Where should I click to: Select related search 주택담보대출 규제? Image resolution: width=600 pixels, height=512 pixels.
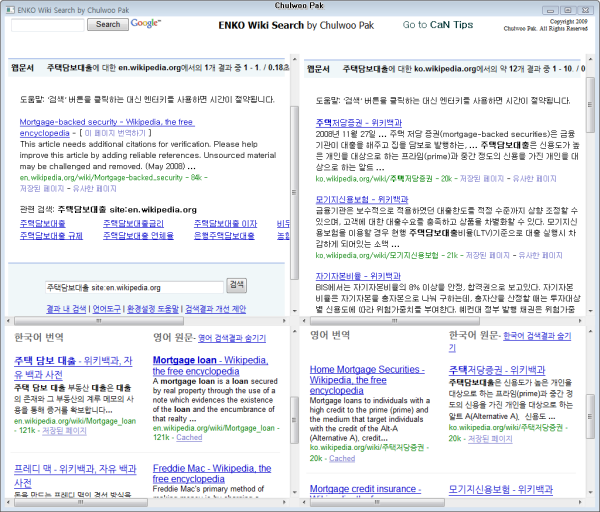click(51, 235)
